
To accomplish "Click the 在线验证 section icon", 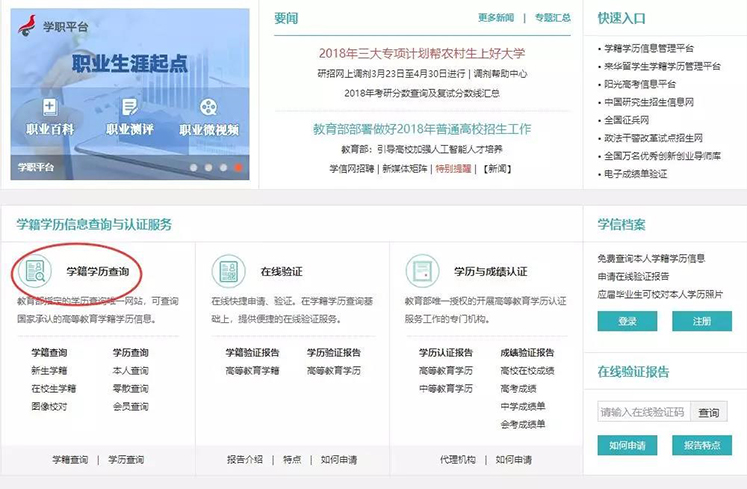I will pyautogui.click(x=228, y=271).
